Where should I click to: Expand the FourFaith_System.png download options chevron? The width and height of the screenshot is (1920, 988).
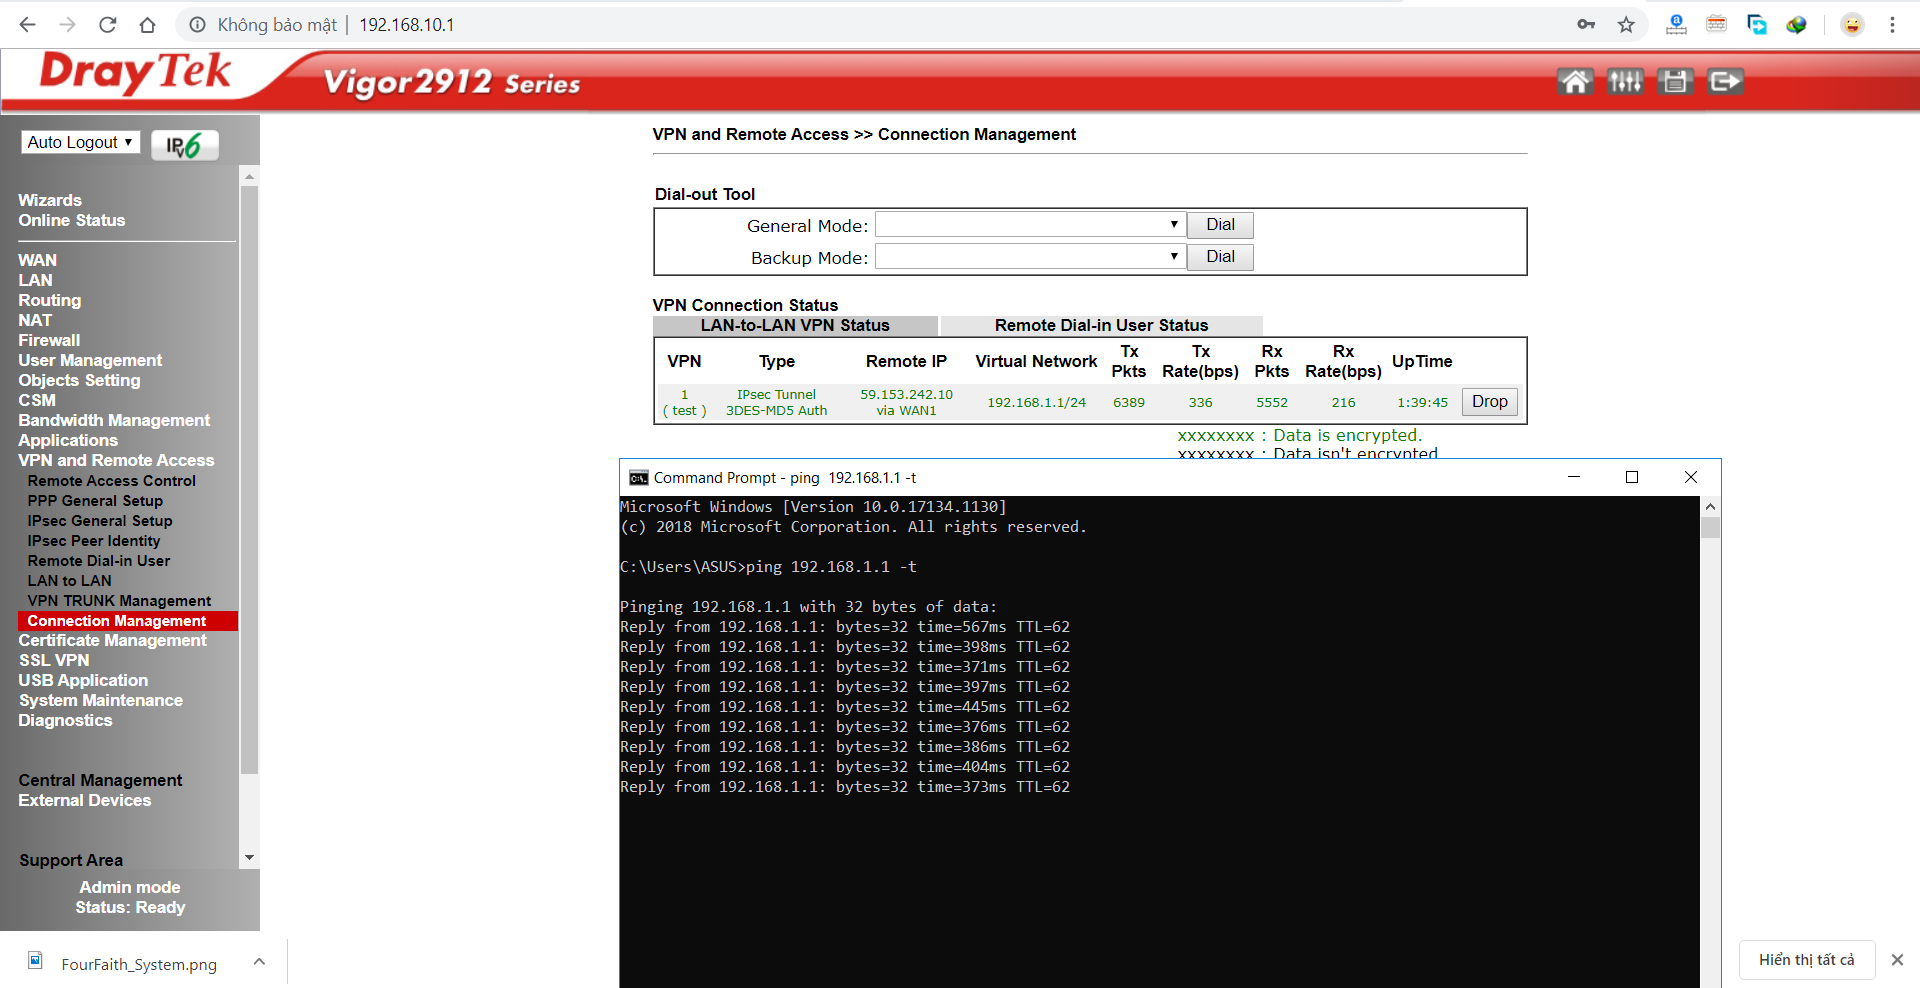tap(259, 962)
